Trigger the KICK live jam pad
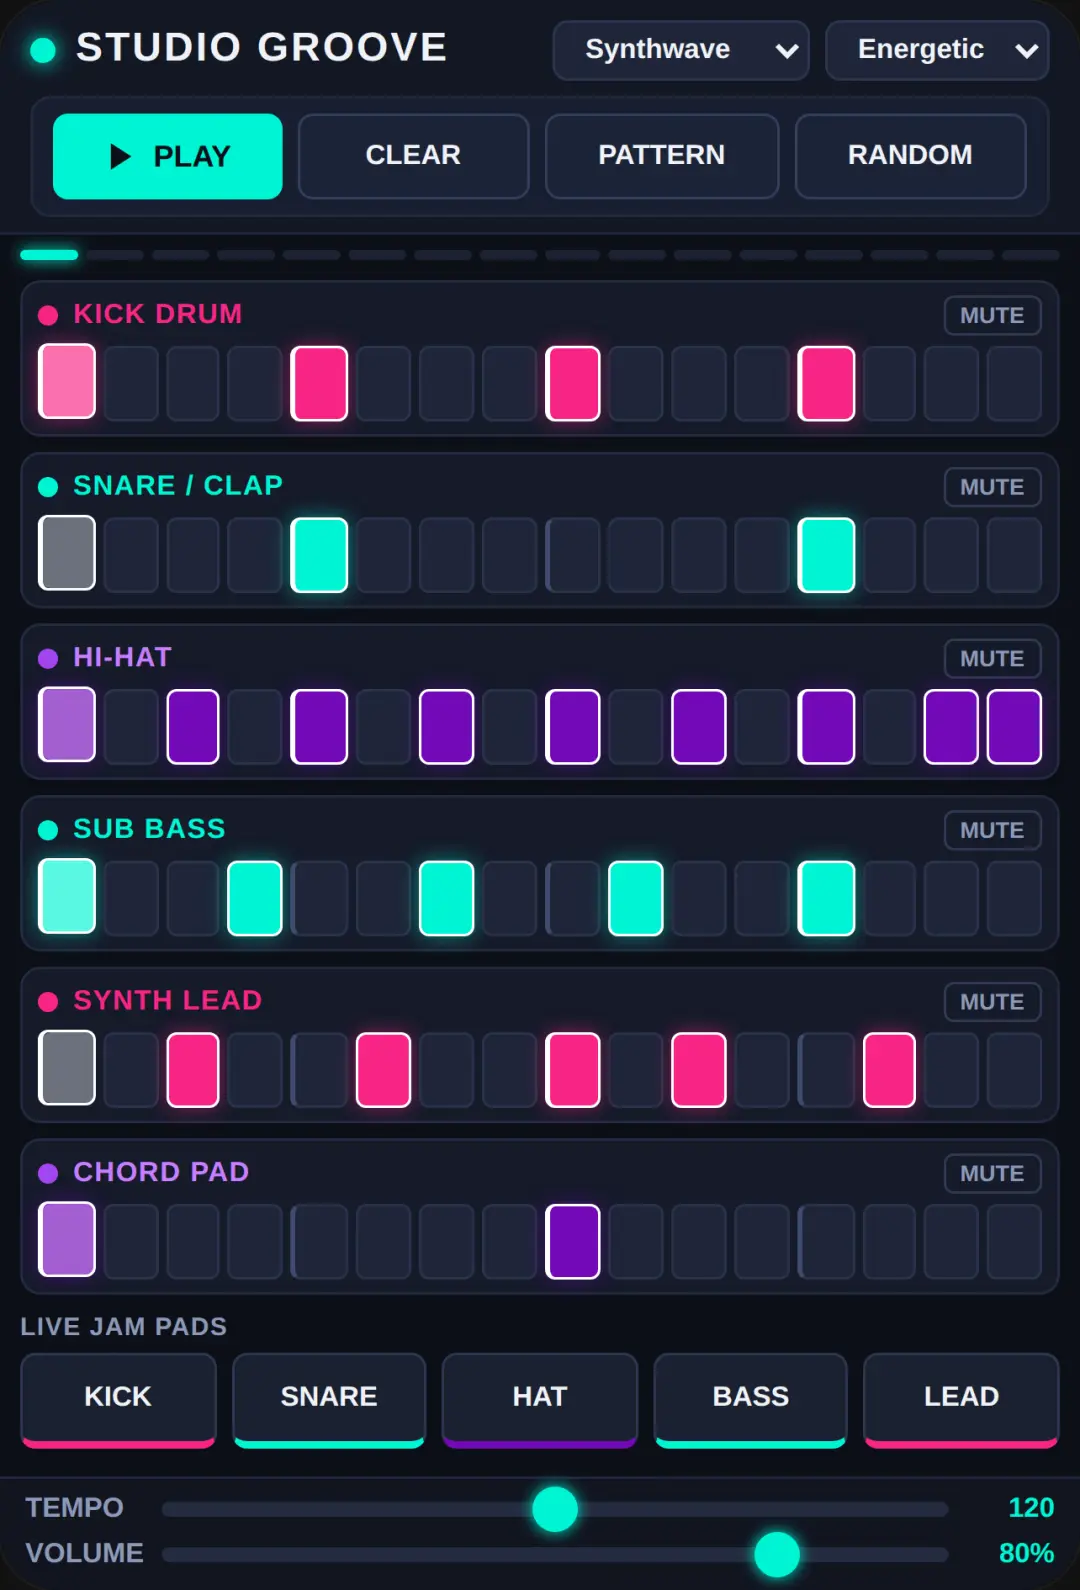 coord(118,1400)
